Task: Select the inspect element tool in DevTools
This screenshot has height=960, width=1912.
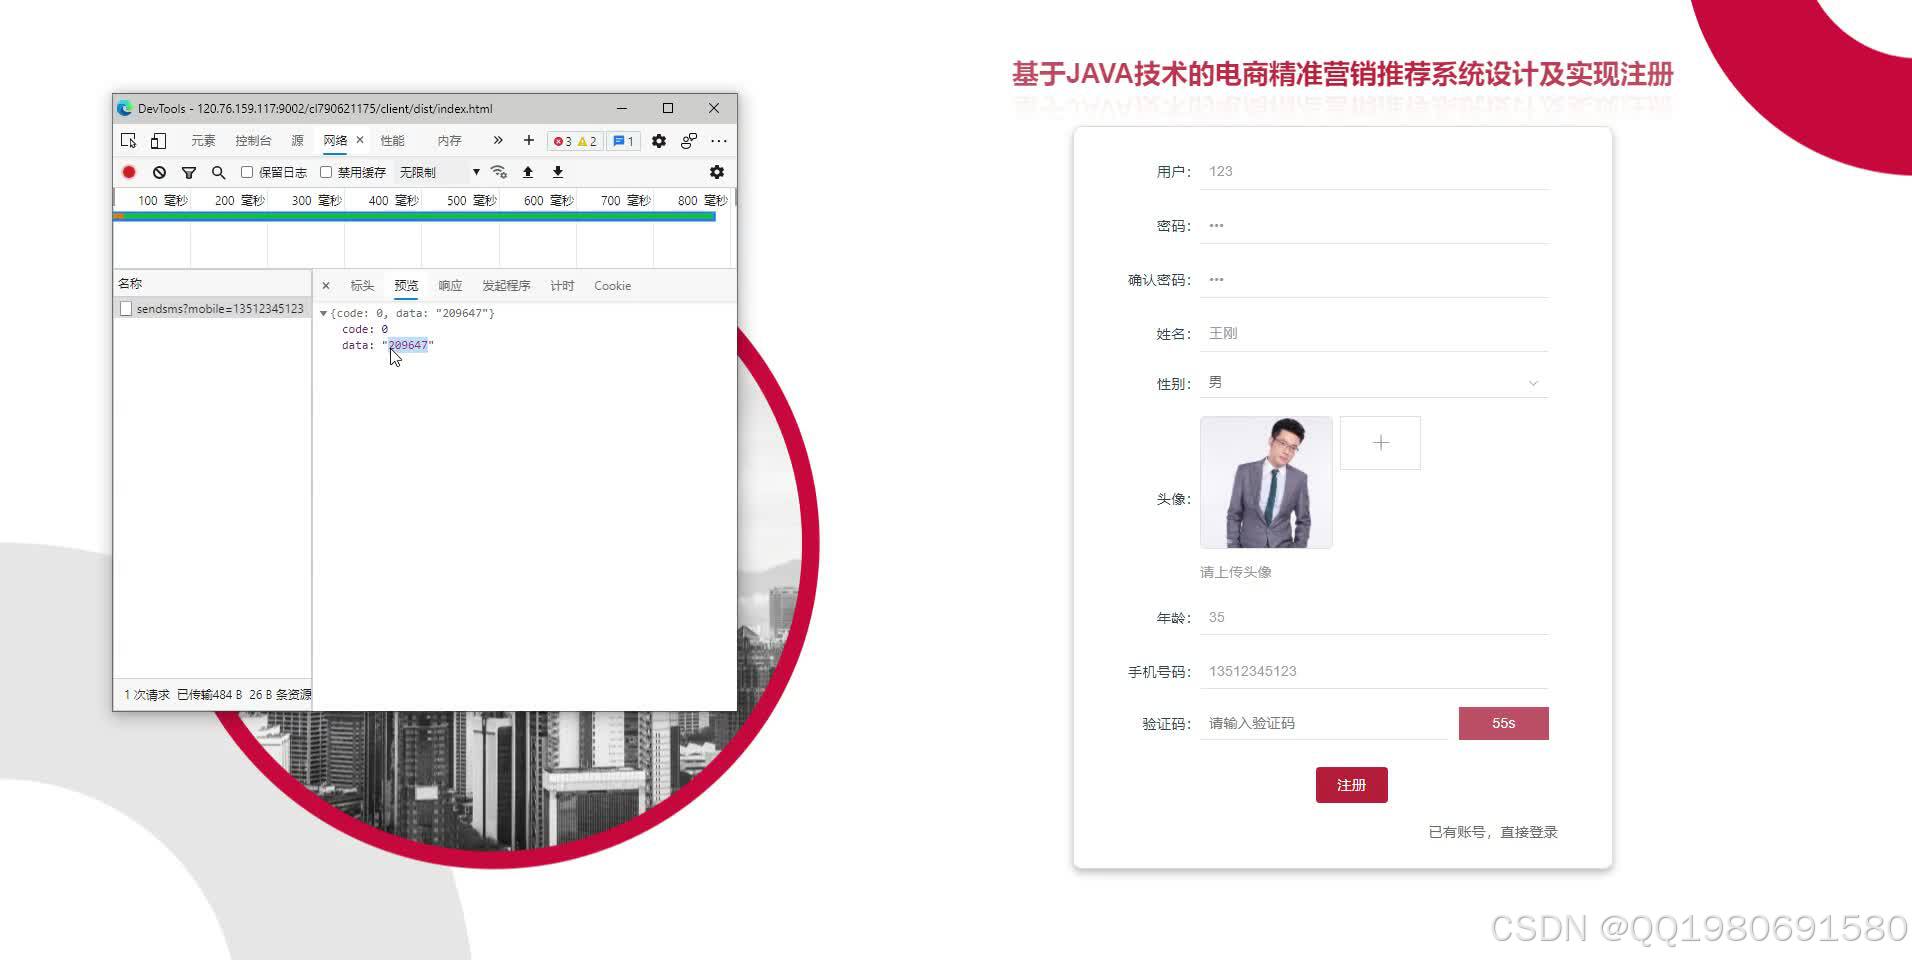Action: tap(129, 142)
